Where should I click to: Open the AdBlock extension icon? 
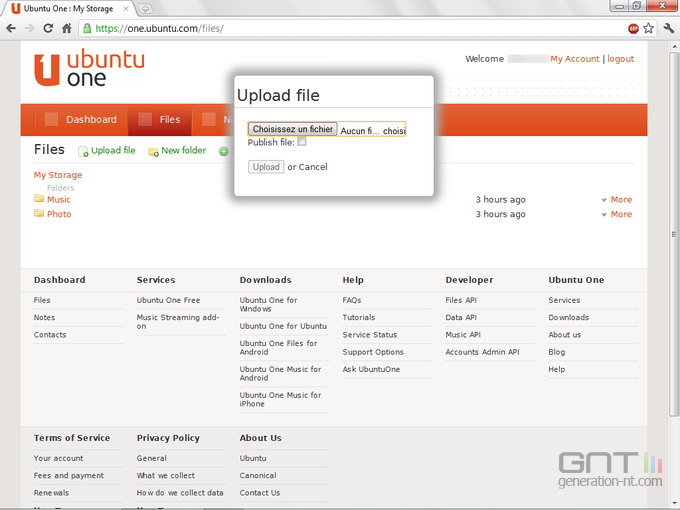pos(633,29)
